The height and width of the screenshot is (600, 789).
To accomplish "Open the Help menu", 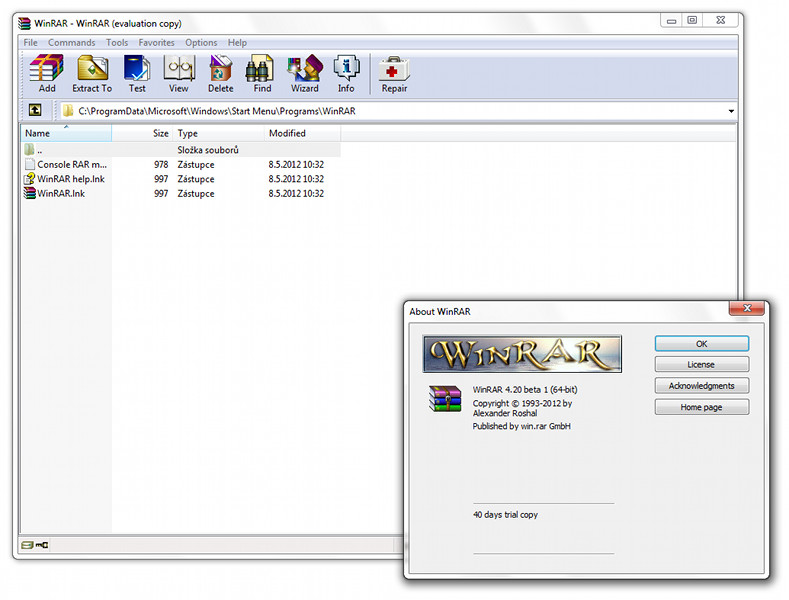I will pyautogui.click(x=237, y=43).
